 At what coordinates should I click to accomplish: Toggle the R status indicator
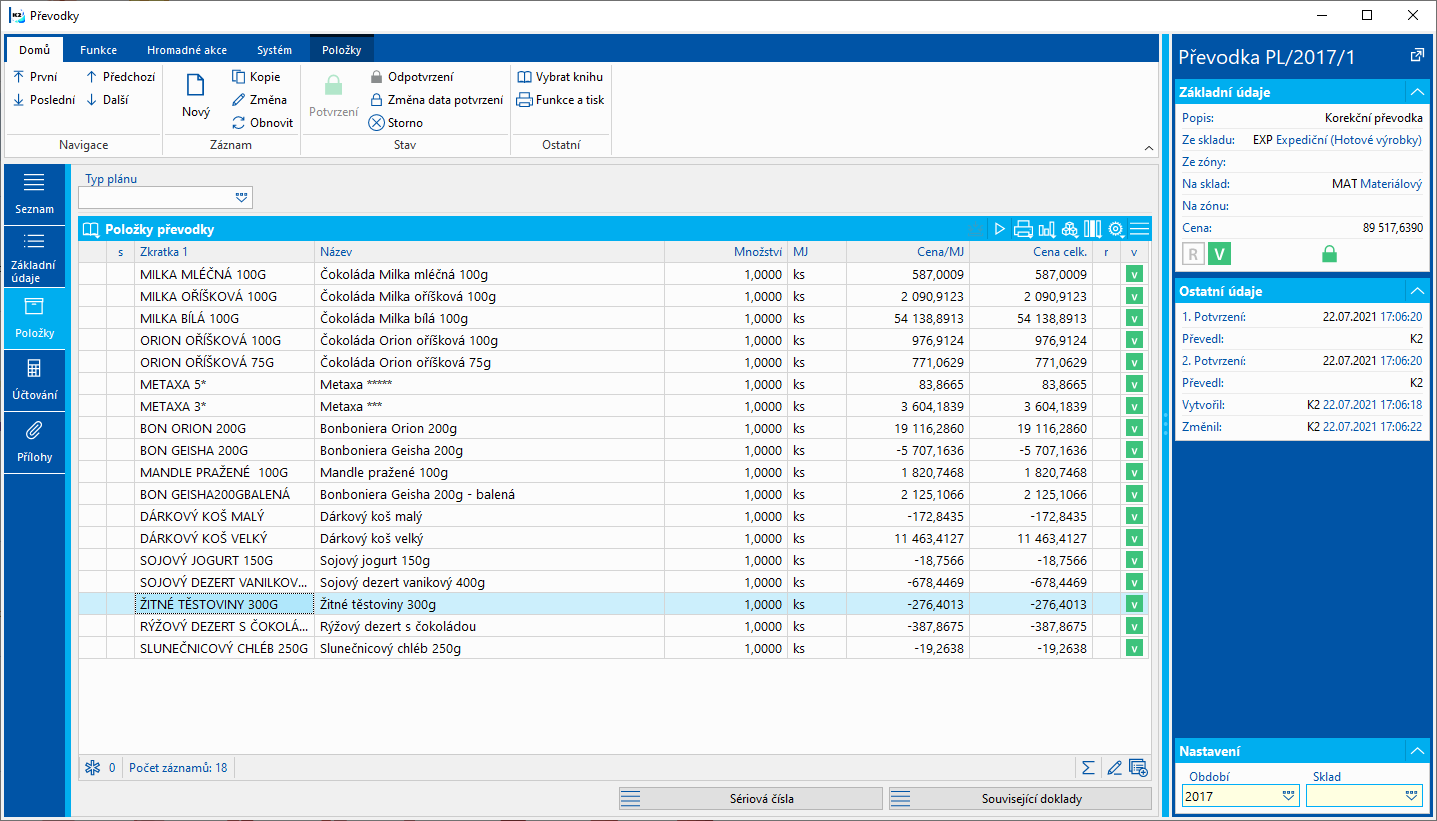(1192, 254)
